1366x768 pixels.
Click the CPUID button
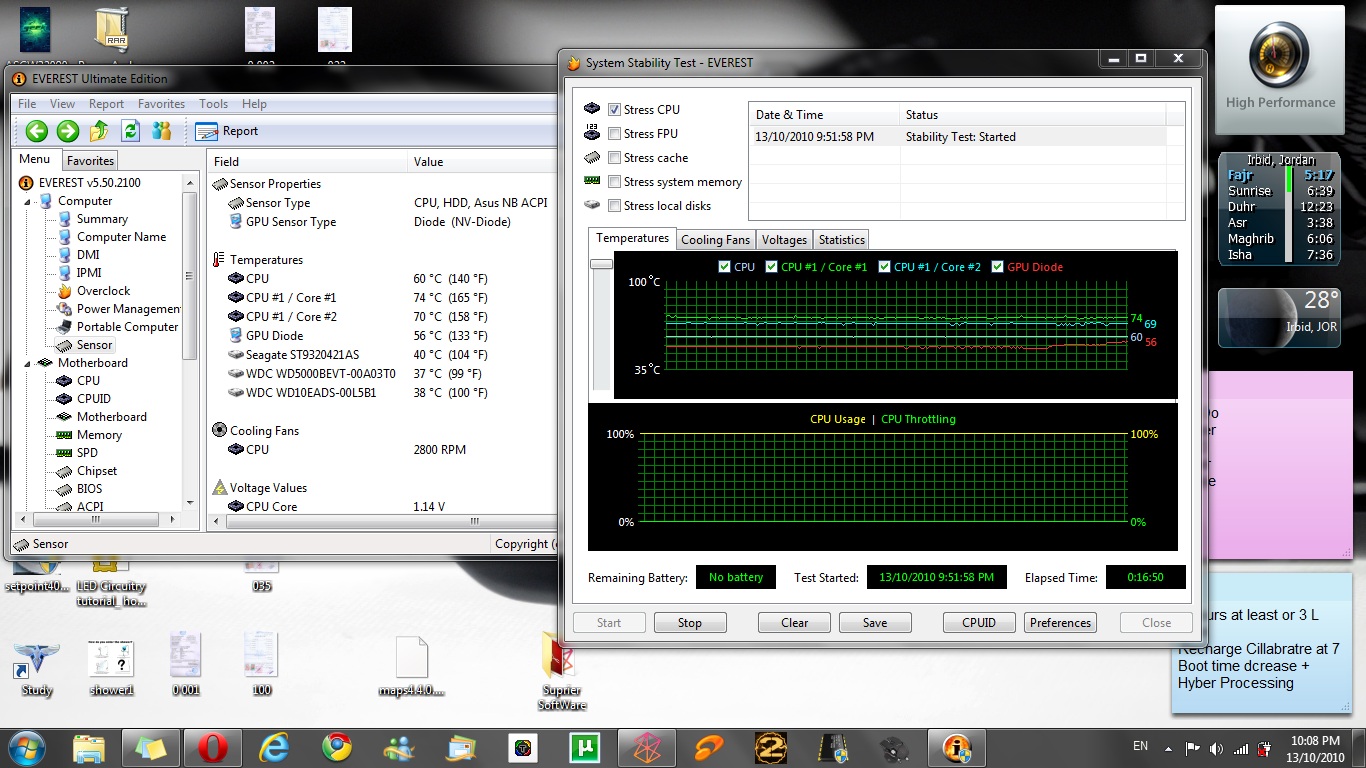[x=979, y=622]
